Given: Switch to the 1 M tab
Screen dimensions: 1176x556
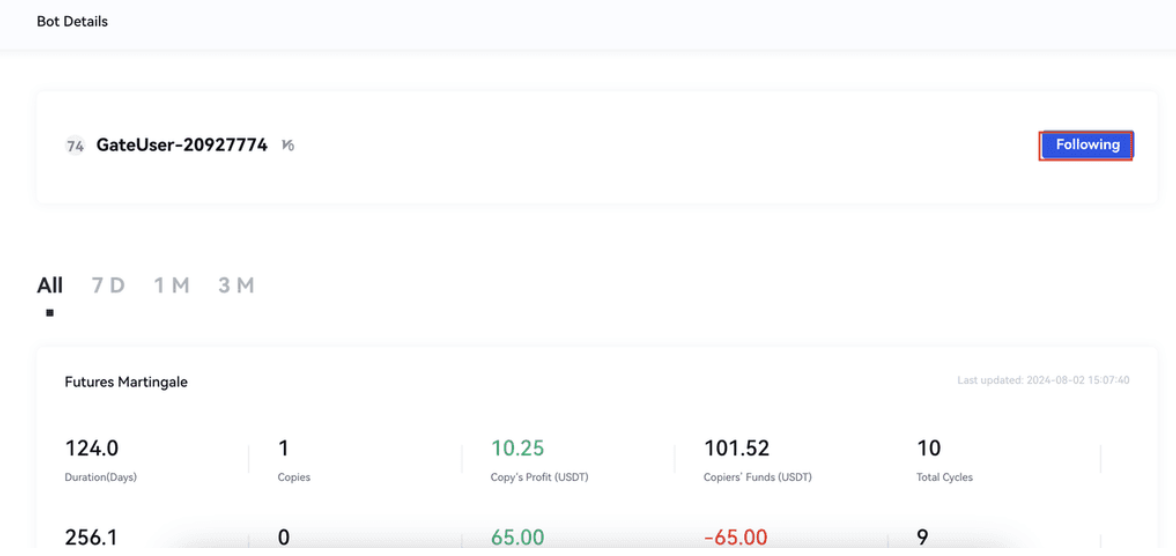Looking at the screenshot, I should pos(171,285).
